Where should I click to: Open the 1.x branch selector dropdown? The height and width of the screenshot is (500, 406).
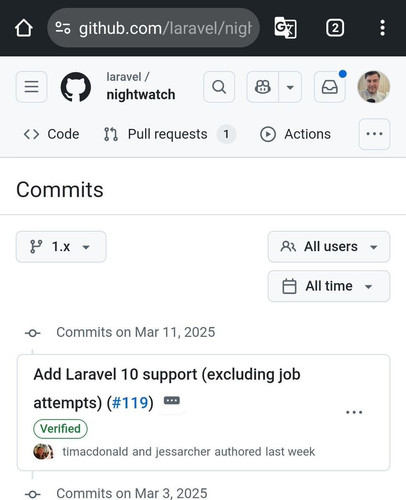(x=61, y=247)
